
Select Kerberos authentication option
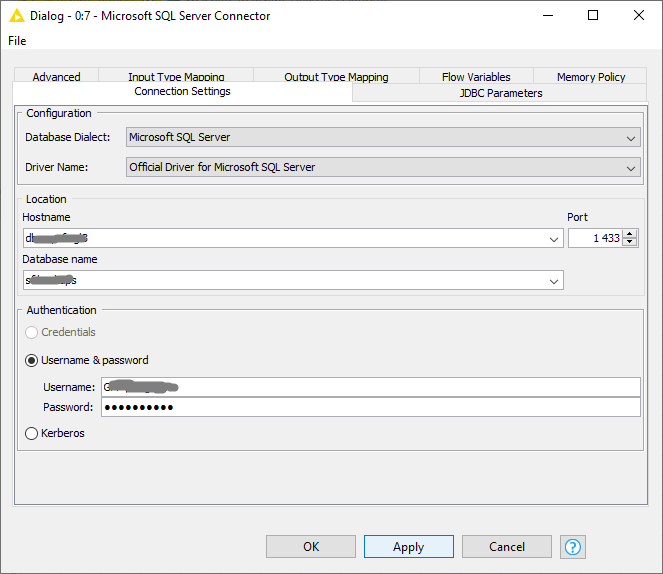pyautogui.click(x=32, y=433)
